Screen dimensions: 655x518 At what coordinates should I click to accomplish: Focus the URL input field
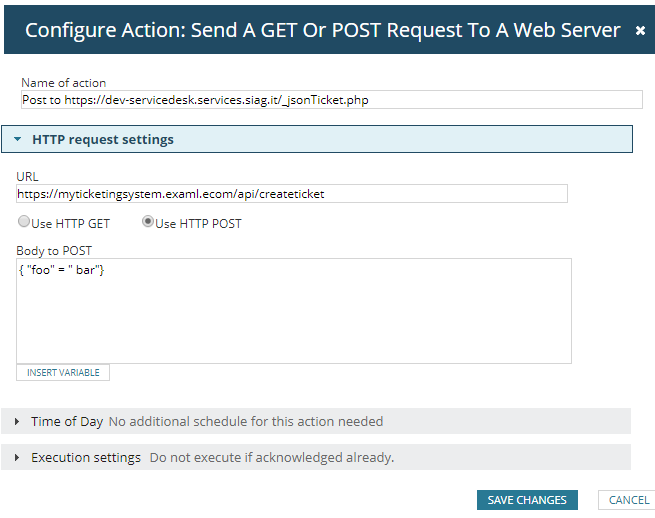292,194
